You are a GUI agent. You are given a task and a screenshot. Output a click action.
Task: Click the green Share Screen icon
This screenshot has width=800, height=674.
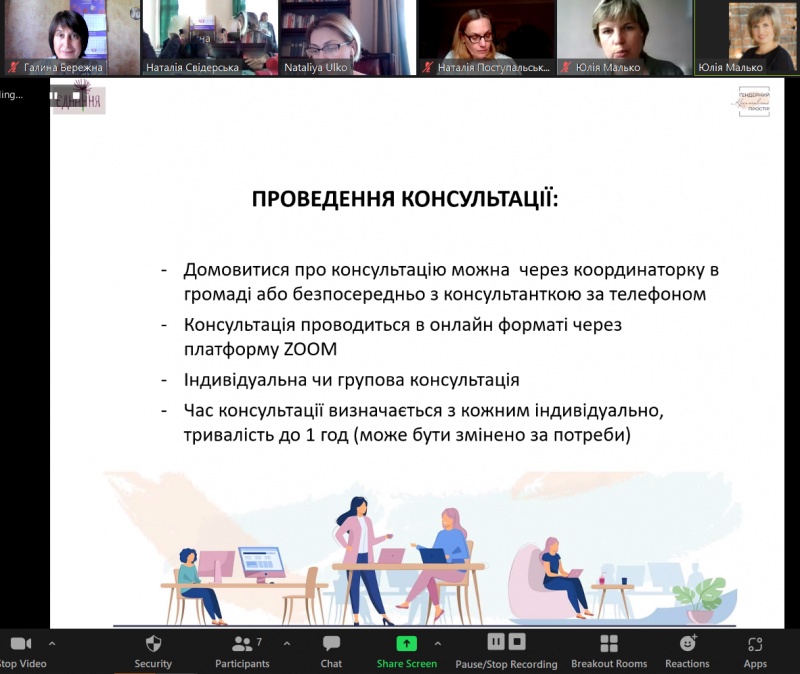point(406,643)
